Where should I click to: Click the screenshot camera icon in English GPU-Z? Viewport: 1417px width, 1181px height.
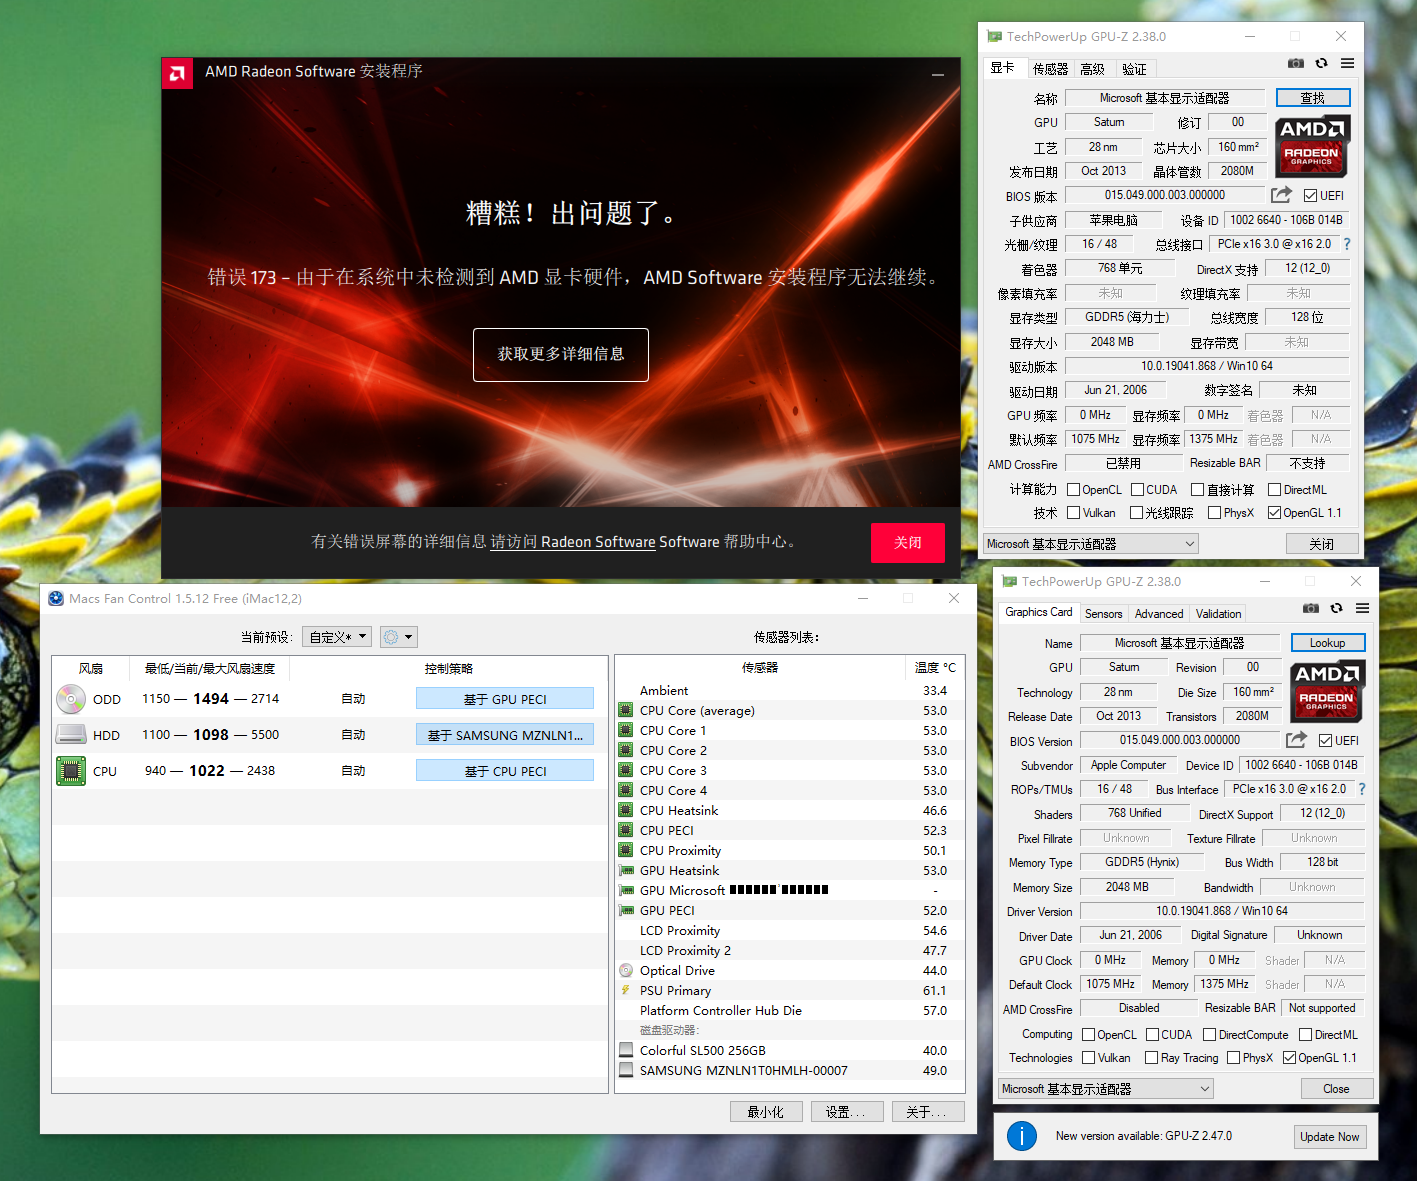pyautogui.click(x=1310, y=608)
